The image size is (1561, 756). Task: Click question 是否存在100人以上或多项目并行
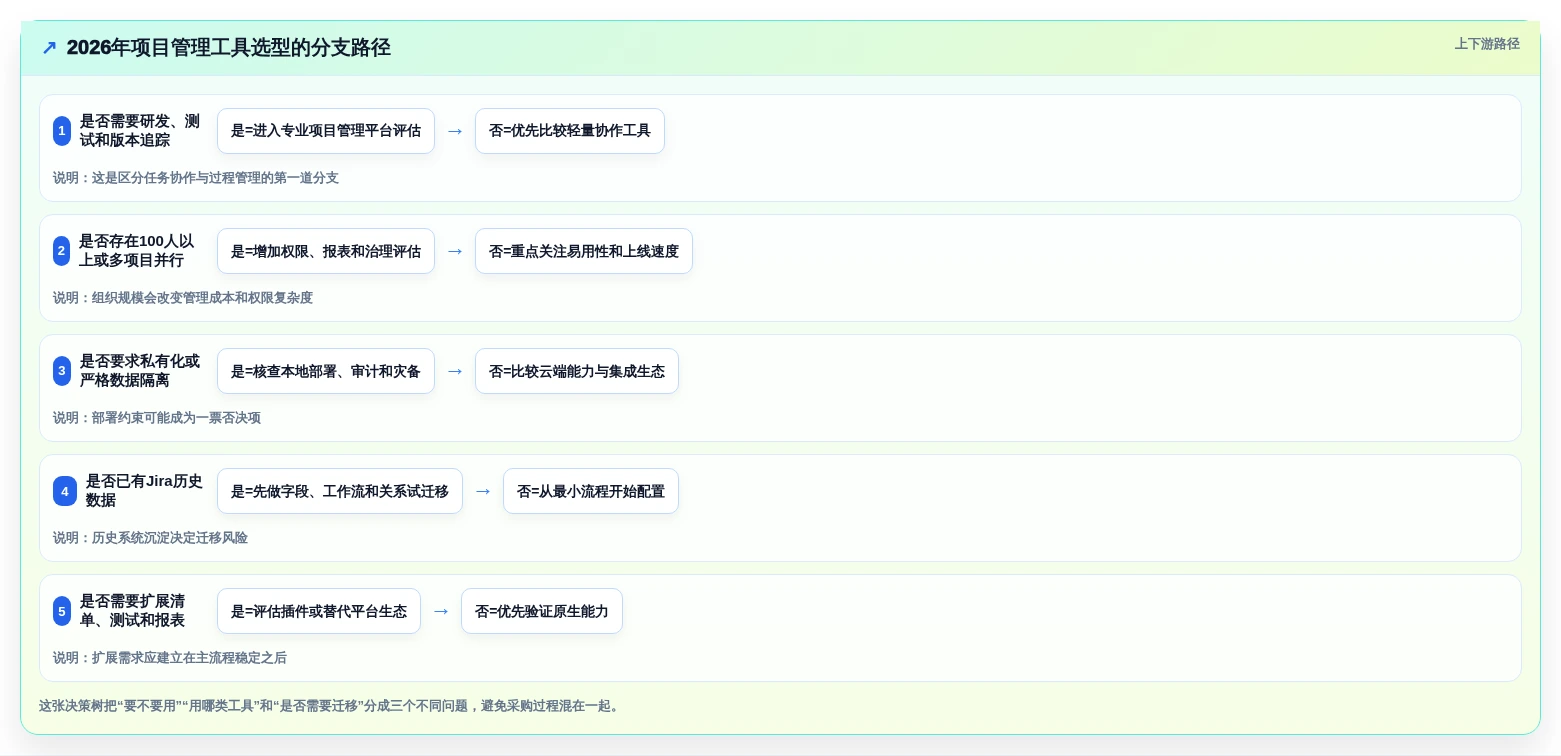point(137,251)
